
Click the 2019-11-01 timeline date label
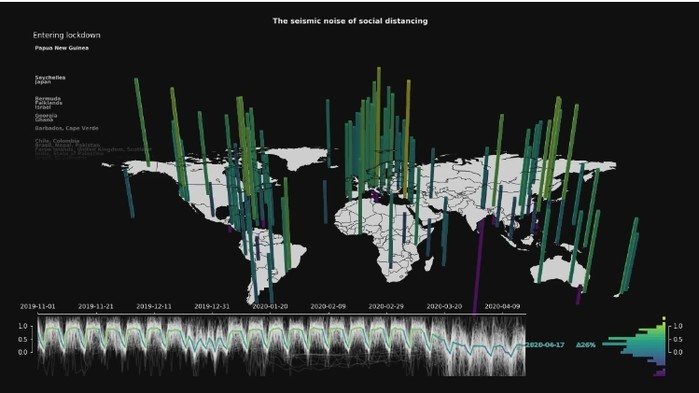(x=37, y=307)
